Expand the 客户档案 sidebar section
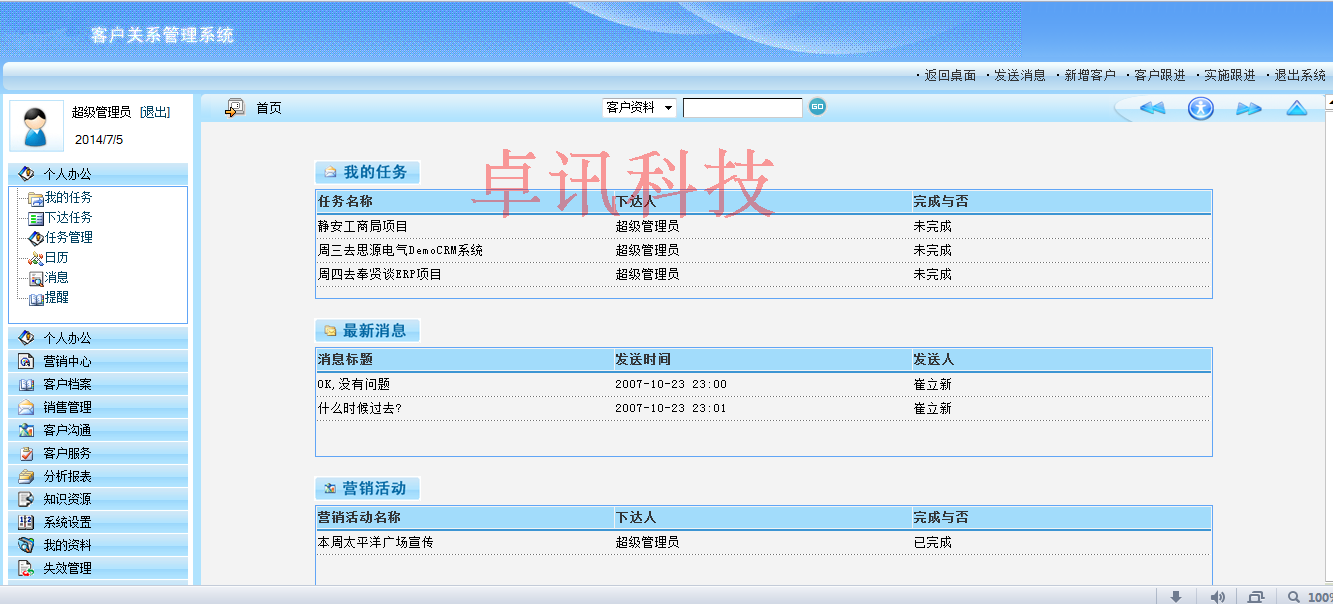 [67, 384]
